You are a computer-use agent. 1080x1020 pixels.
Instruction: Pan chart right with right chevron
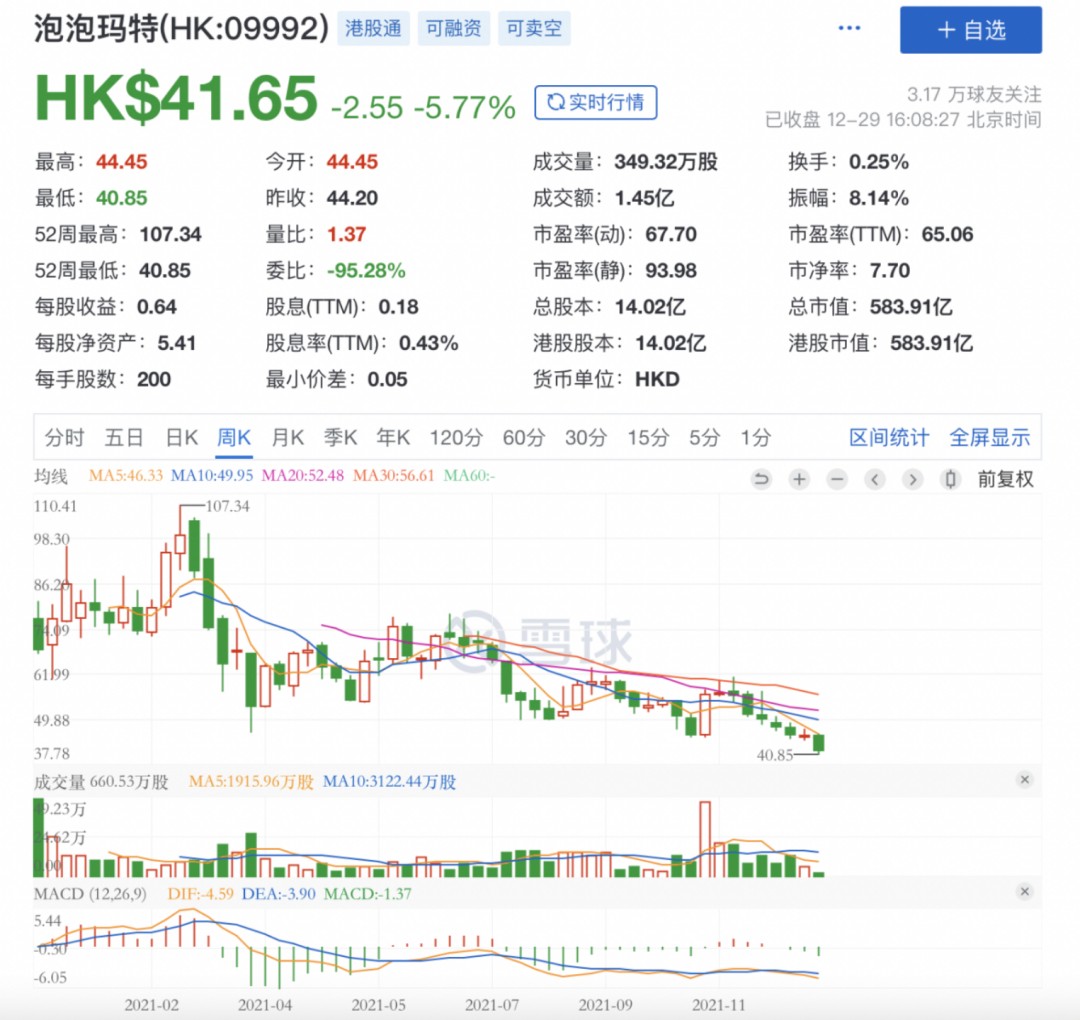click(913, 479)
